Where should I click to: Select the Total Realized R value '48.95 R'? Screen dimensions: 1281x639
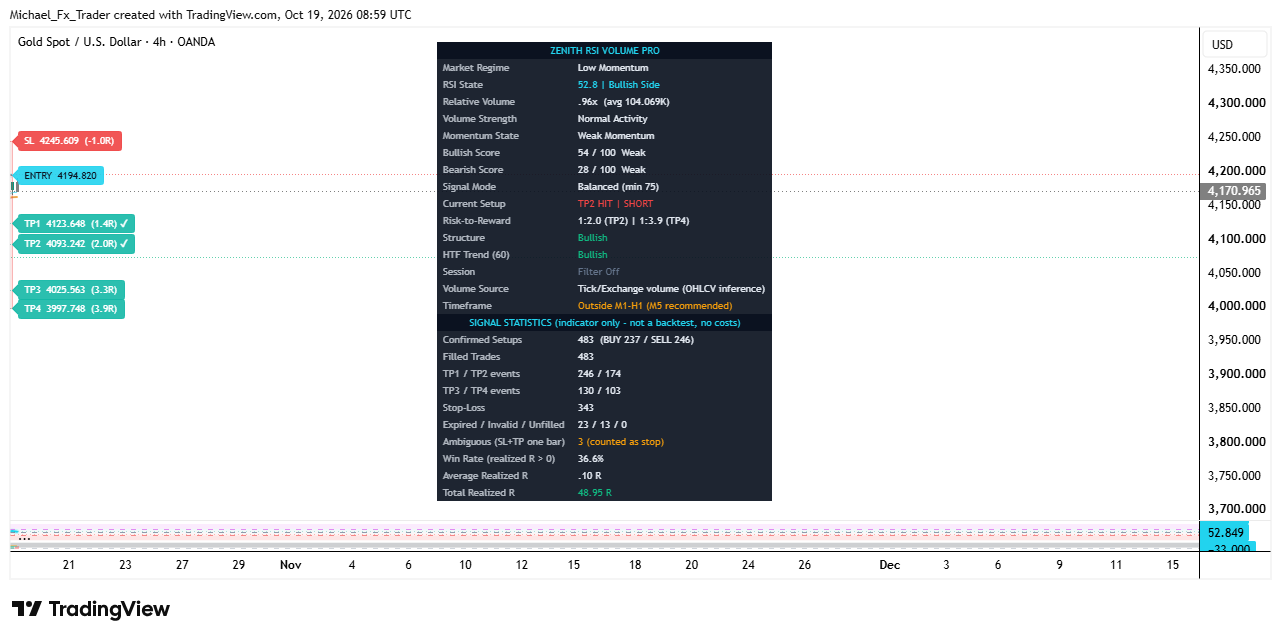point(595,493)
